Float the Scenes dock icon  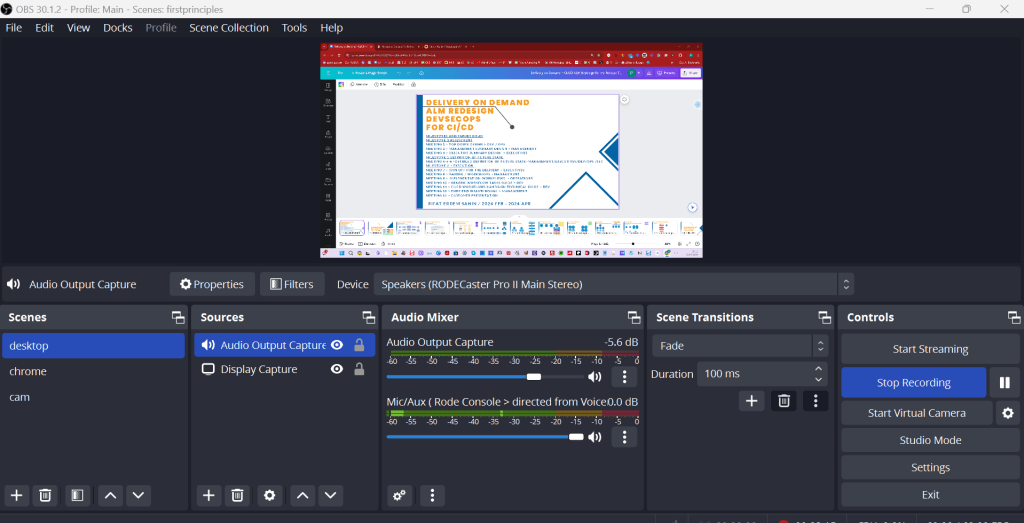click(178, 317)
